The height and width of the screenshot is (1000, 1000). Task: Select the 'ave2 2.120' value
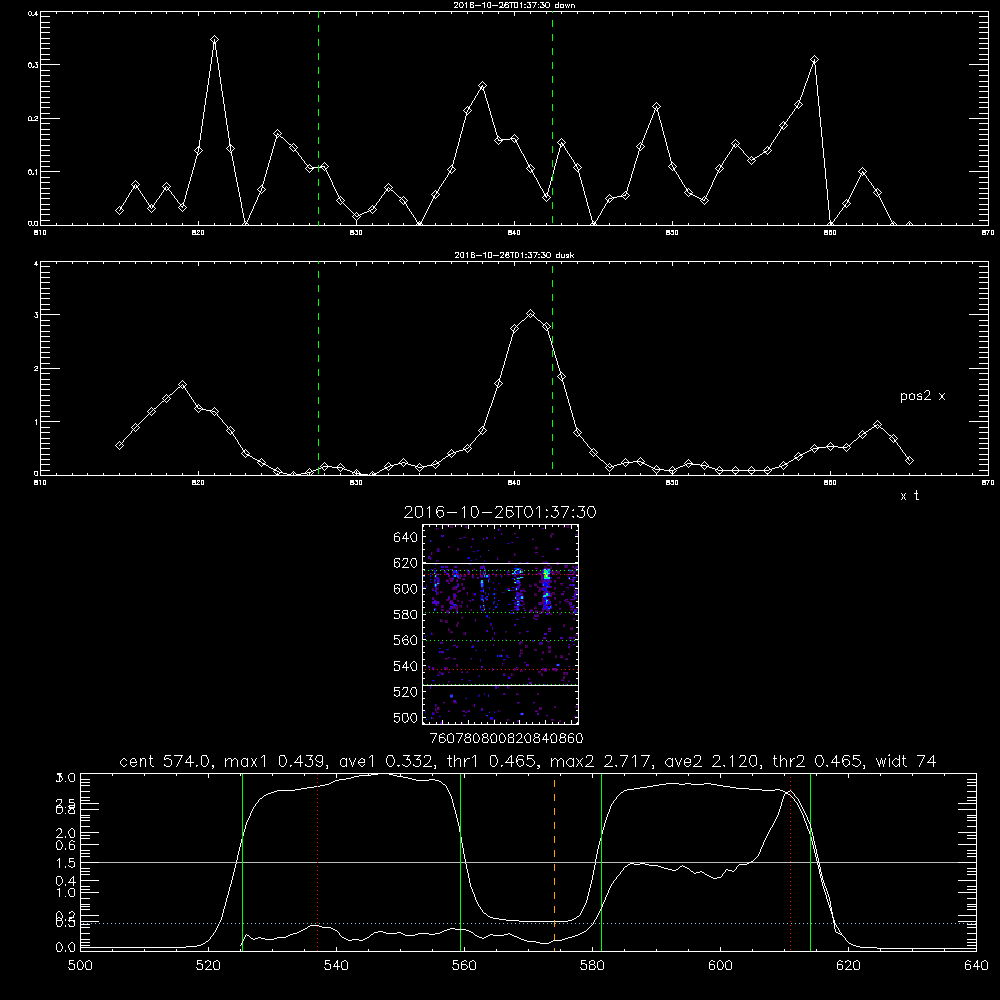(x=711, y=761)
